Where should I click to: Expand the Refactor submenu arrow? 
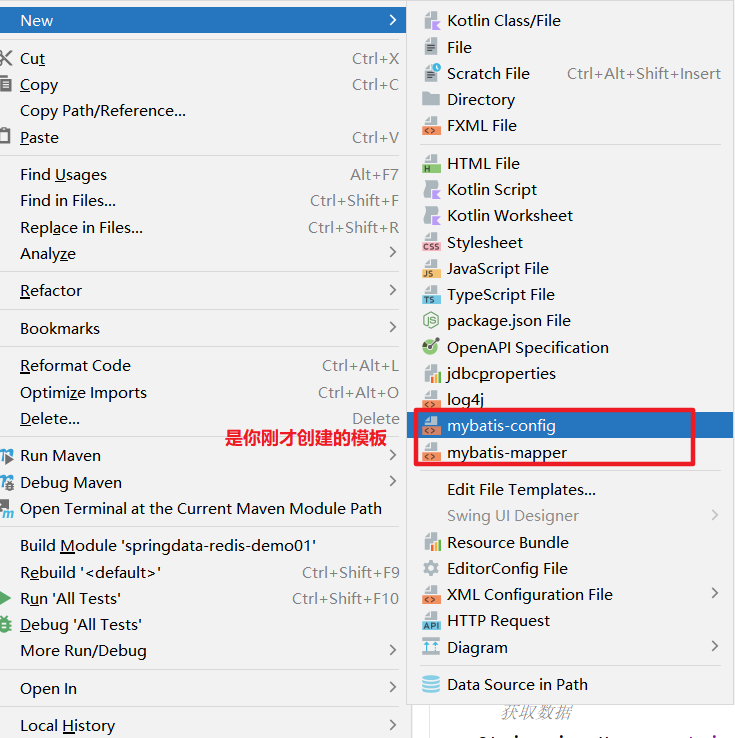coord(393,290)
